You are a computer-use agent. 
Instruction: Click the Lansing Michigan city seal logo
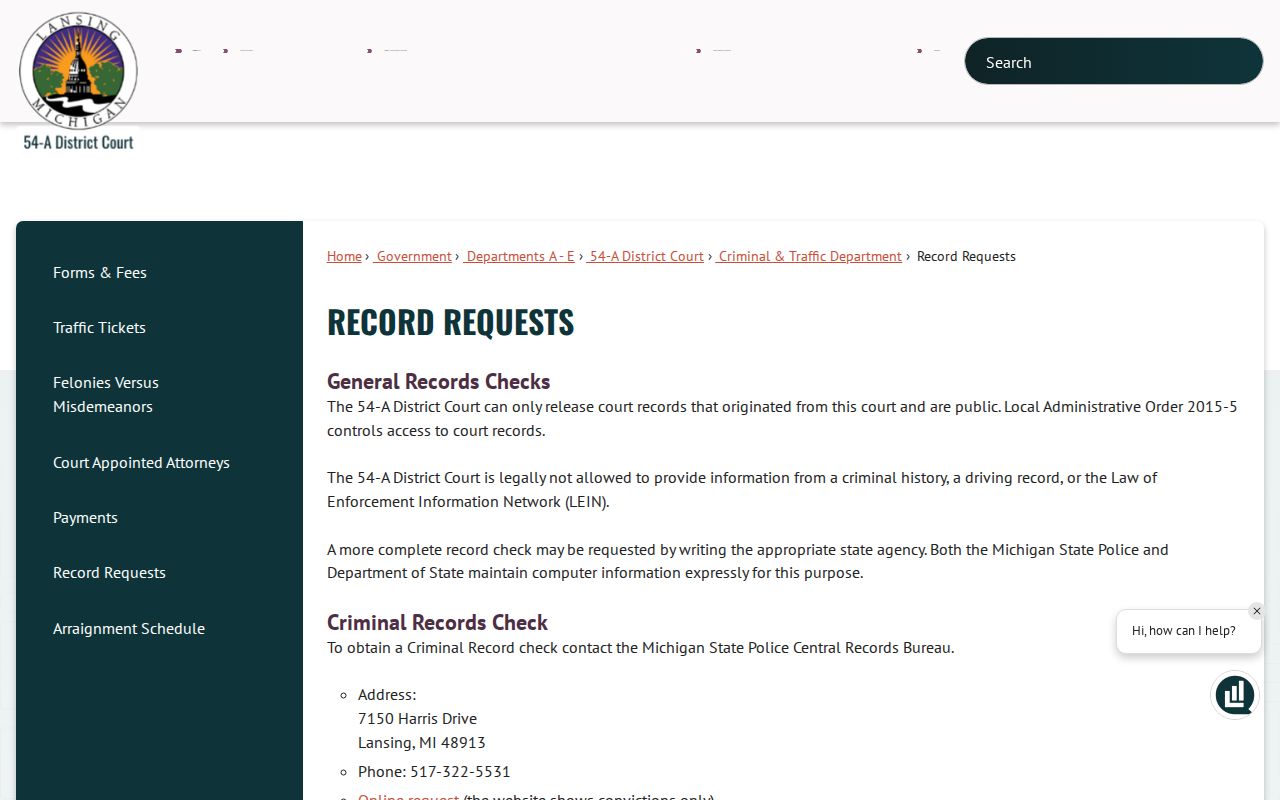click(x=78, y=71)
